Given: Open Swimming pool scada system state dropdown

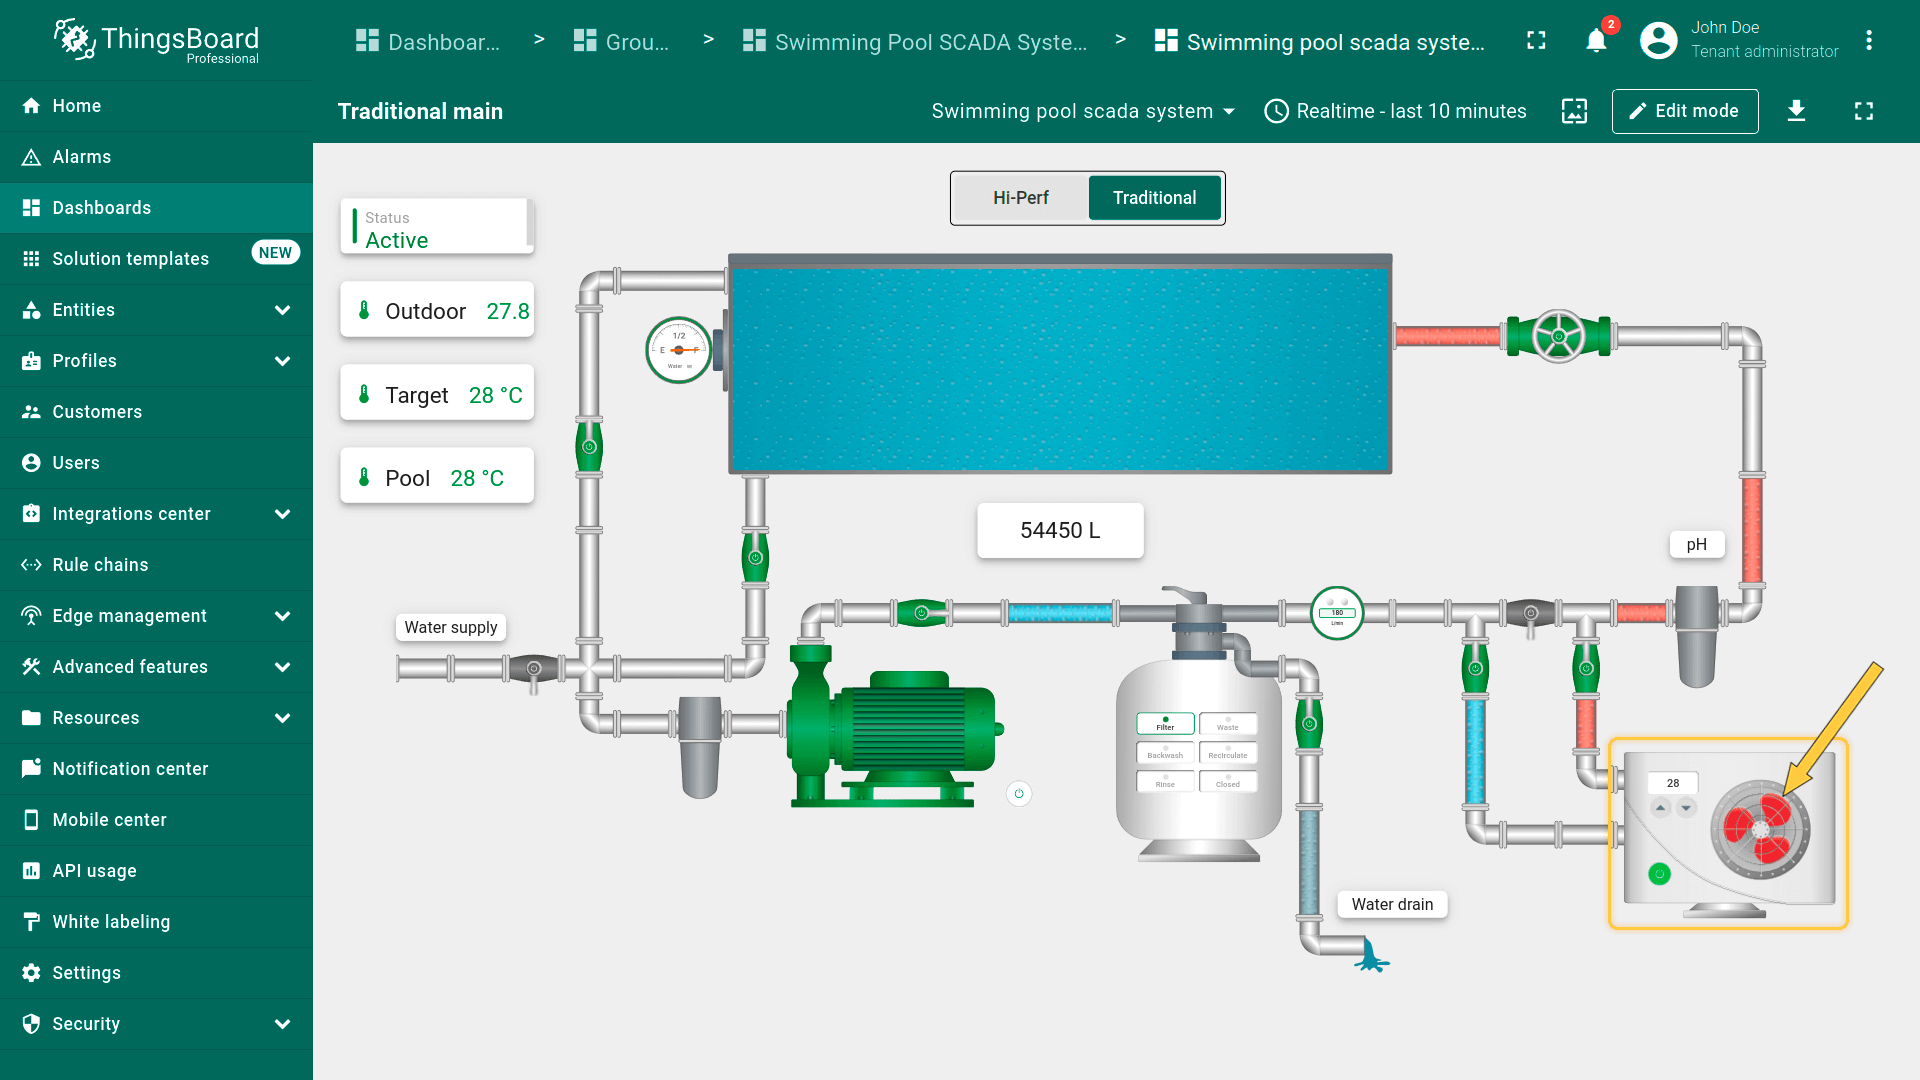Looking at the screenshot, I should click(x=1083, y=111).
